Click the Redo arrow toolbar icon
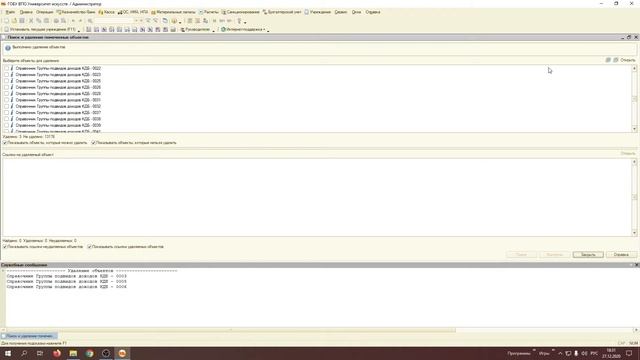Image resolution: width=640 pixels, height=360 pixels. coord(81,21)
